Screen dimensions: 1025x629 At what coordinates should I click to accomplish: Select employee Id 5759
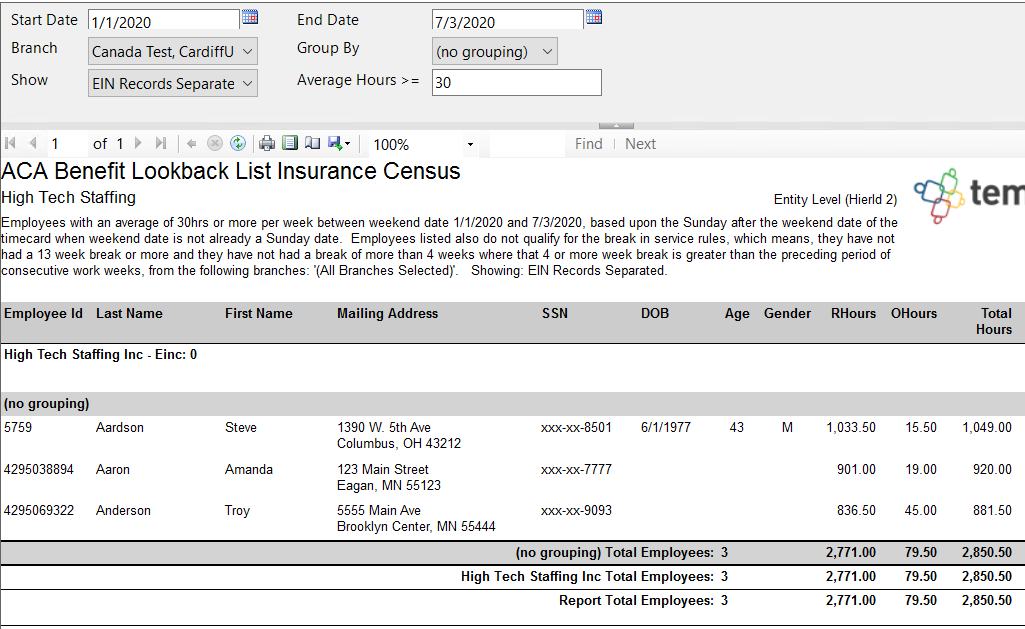(18, 427)
